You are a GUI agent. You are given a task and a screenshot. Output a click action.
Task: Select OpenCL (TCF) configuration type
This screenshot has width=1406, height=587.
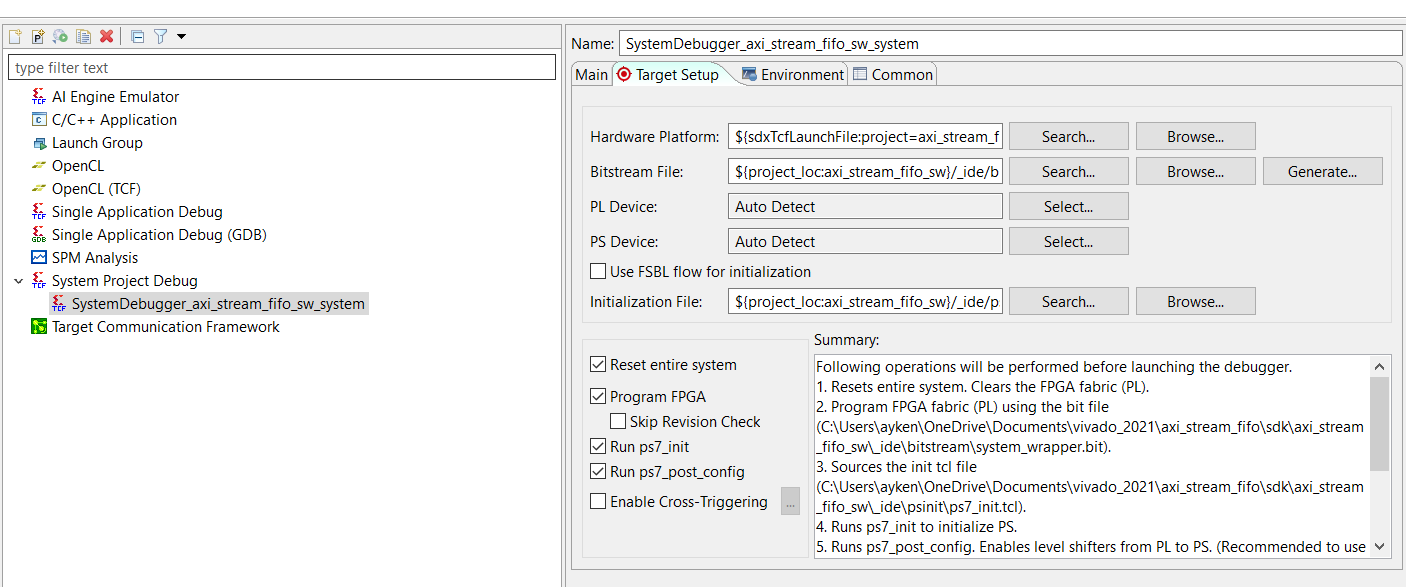coord(96,189)
